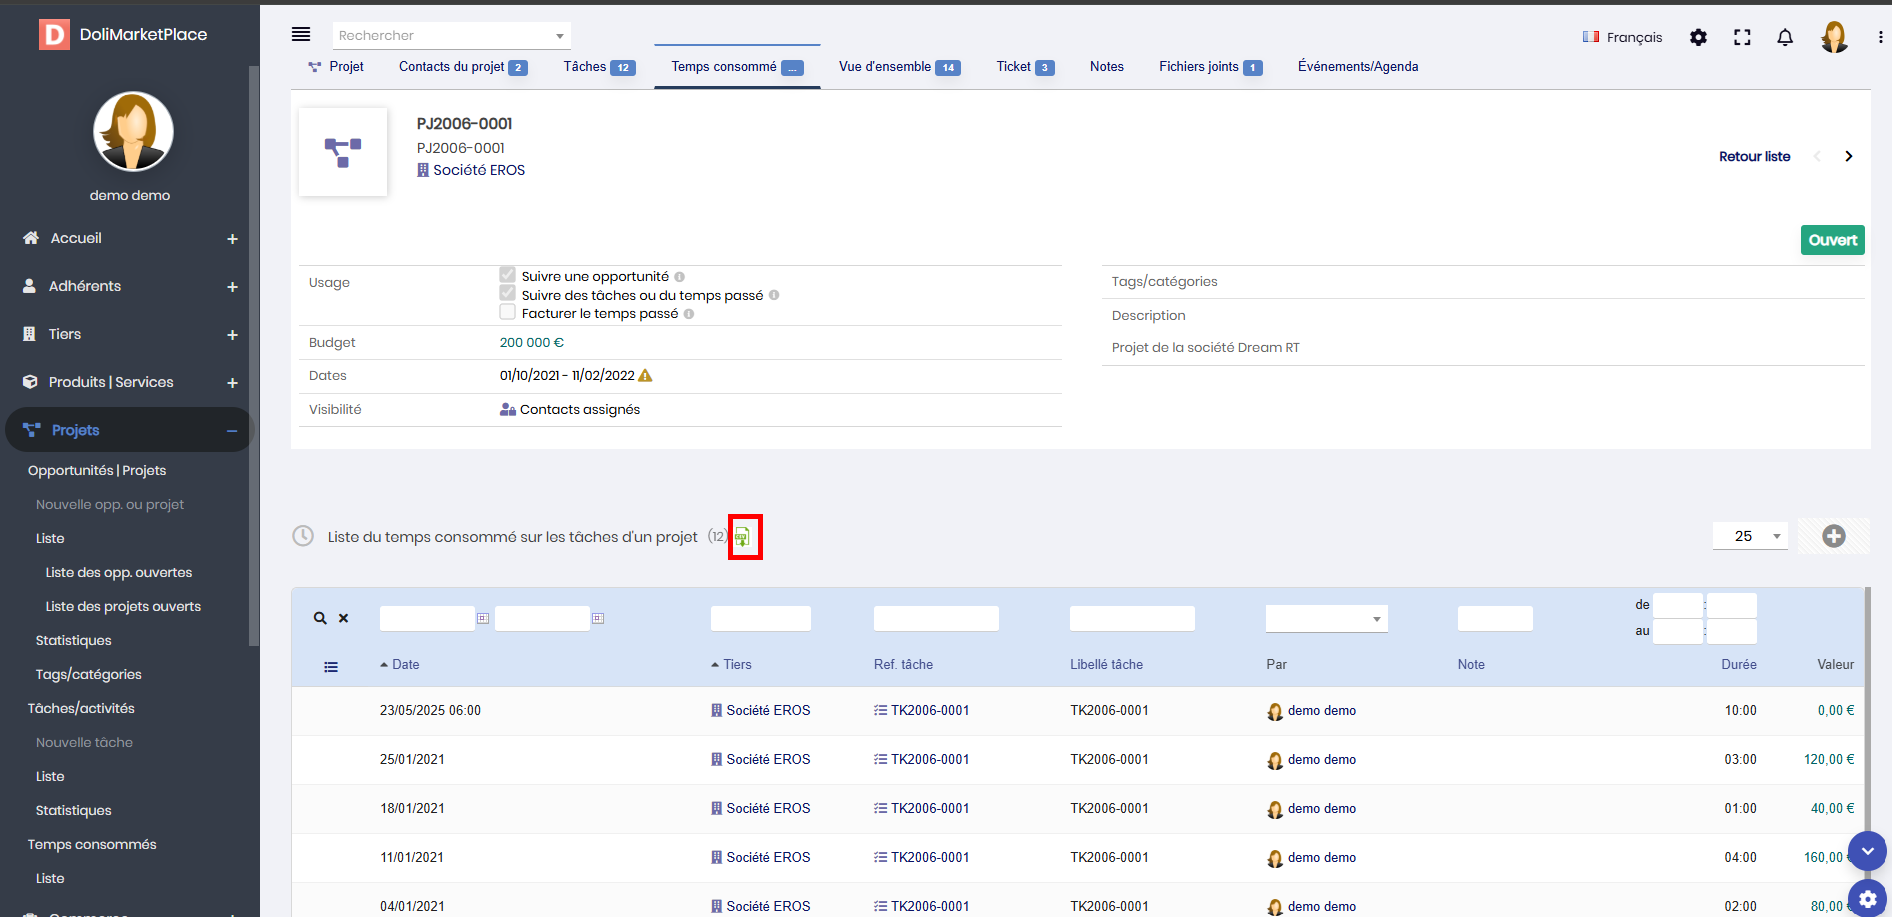The width and height of the screenshot is (1892, 917).
Task: Click the add time spent plus icon
Action: (1833, 536)
